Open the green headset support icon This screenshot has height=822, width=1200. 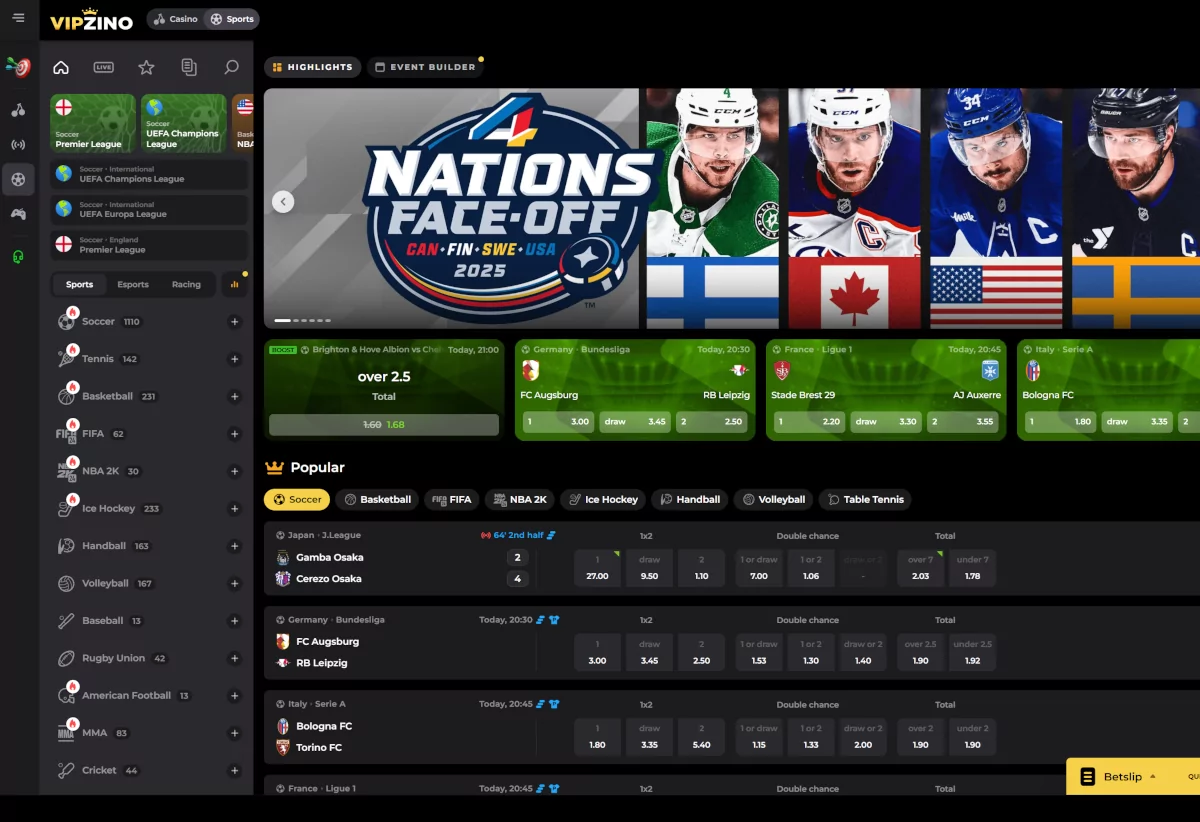click(18, 256)
